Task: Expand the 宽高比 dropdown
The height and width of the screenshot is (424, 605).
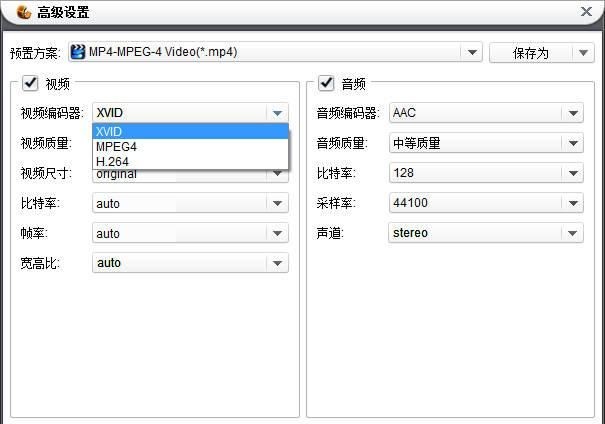Action: pyautogui.click(x=190, y=263)
